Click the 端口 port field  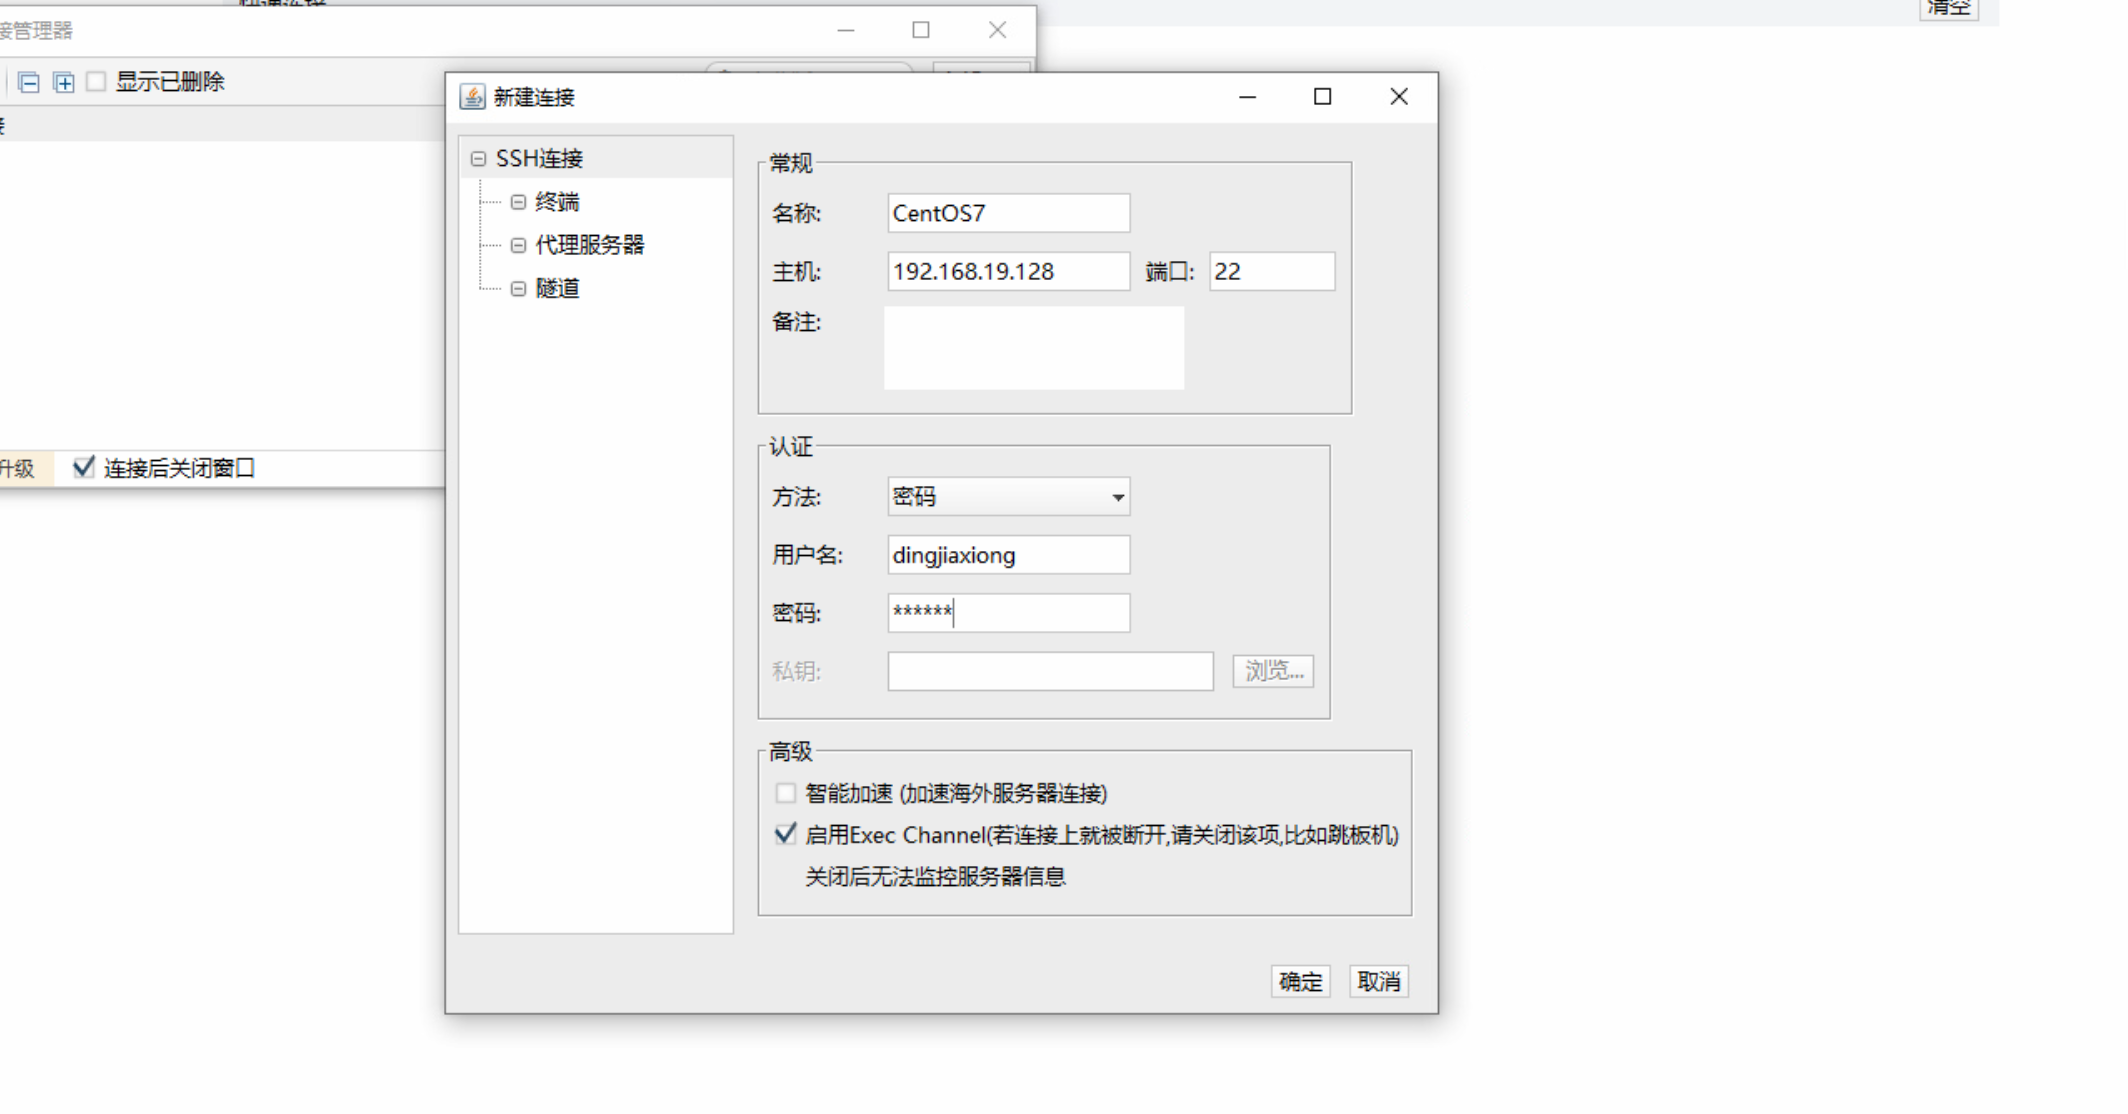1271,271
